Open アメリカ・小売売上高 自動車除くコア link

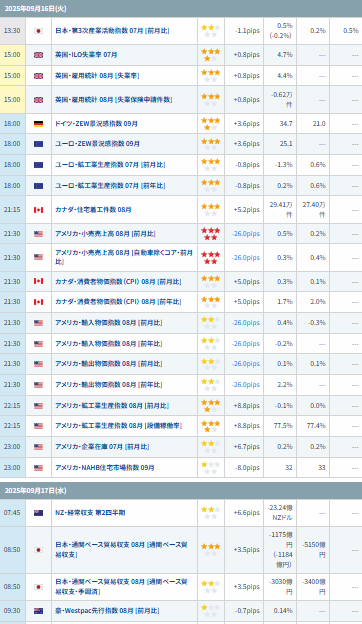(124, 257)
